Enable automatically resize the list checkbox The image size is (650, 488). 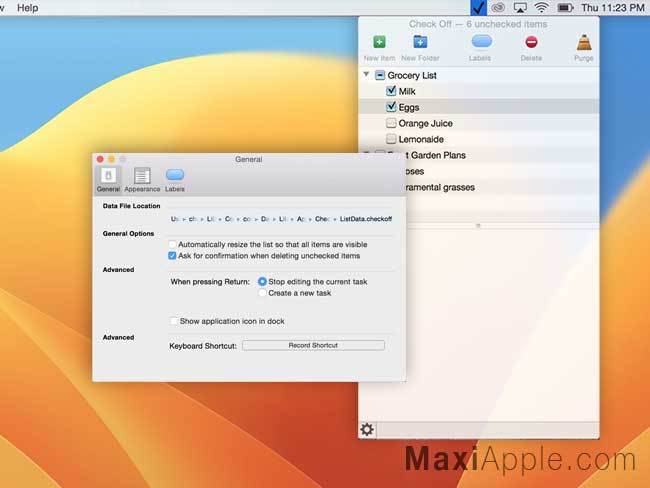click(x=172, y=244)
